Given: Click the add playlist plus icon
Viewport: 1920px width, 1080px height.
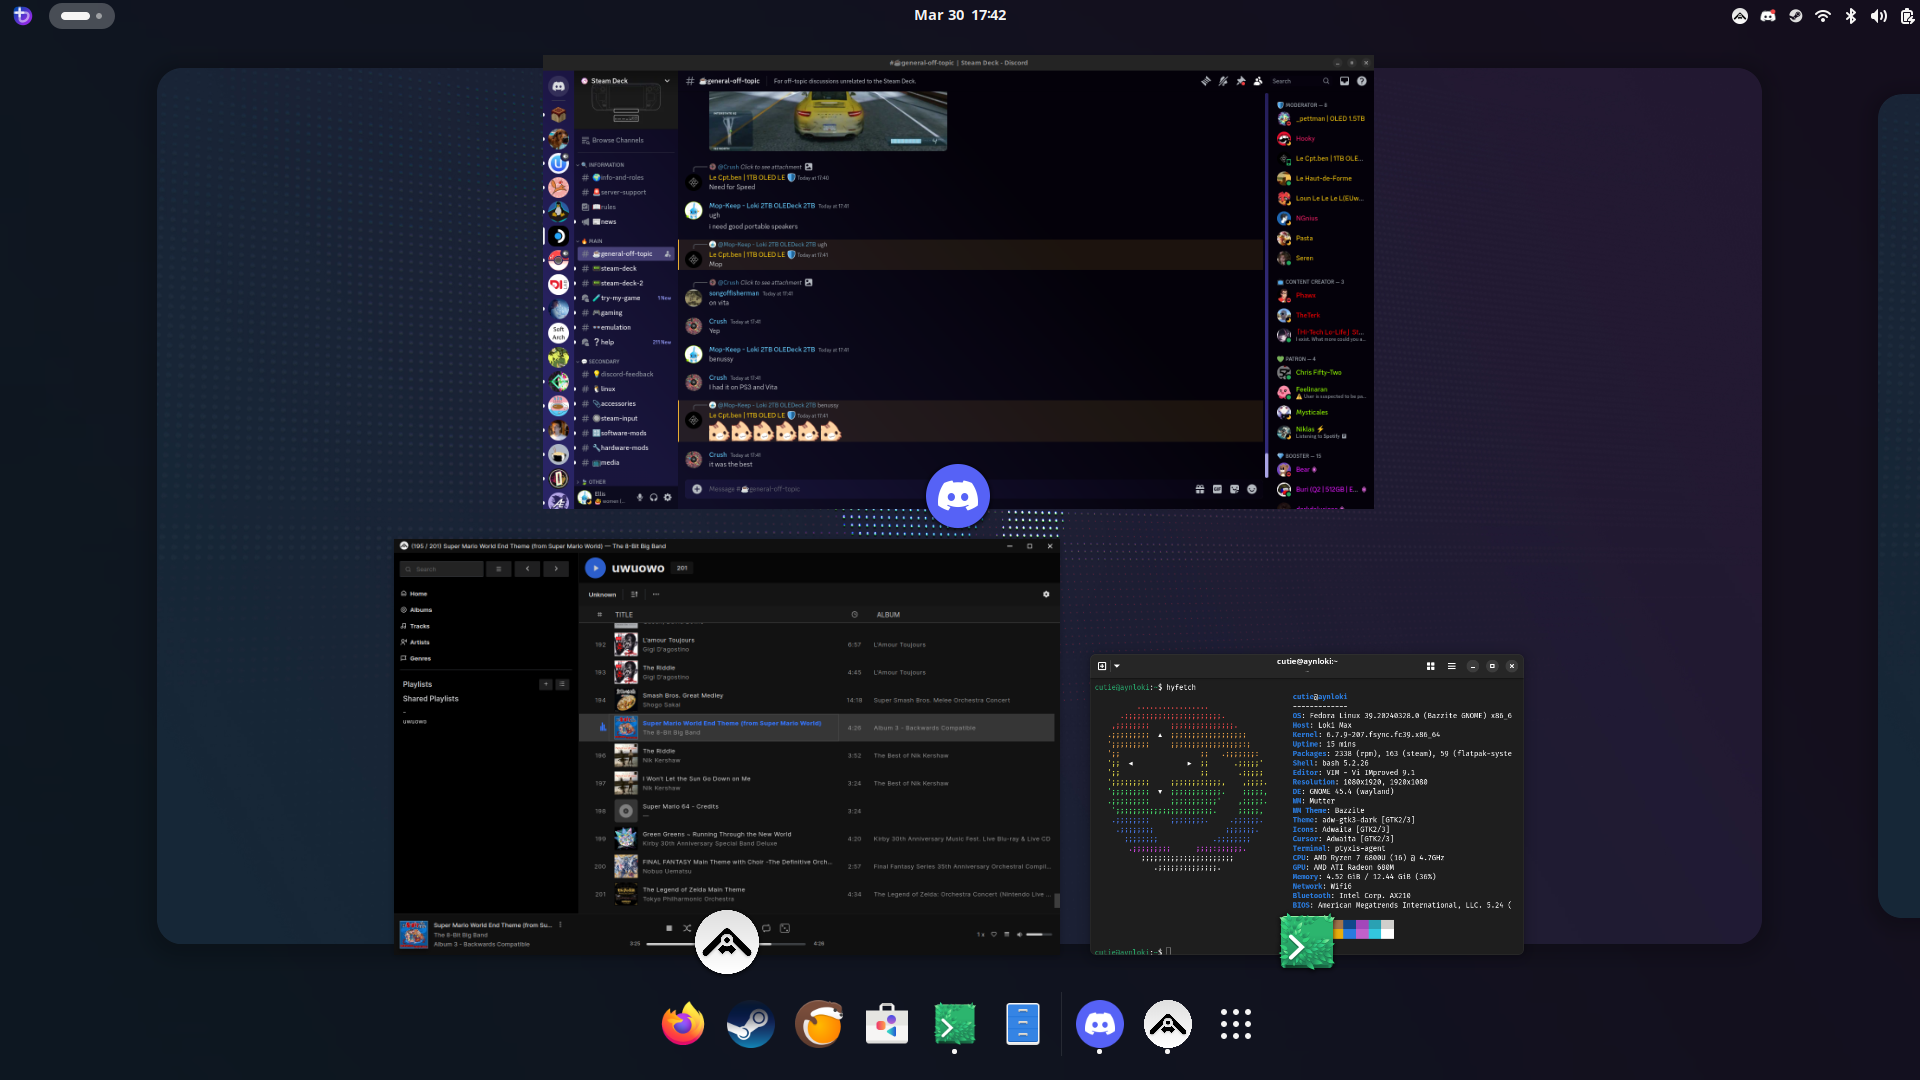Looking at the screenshot, I should tap(545, 684).
